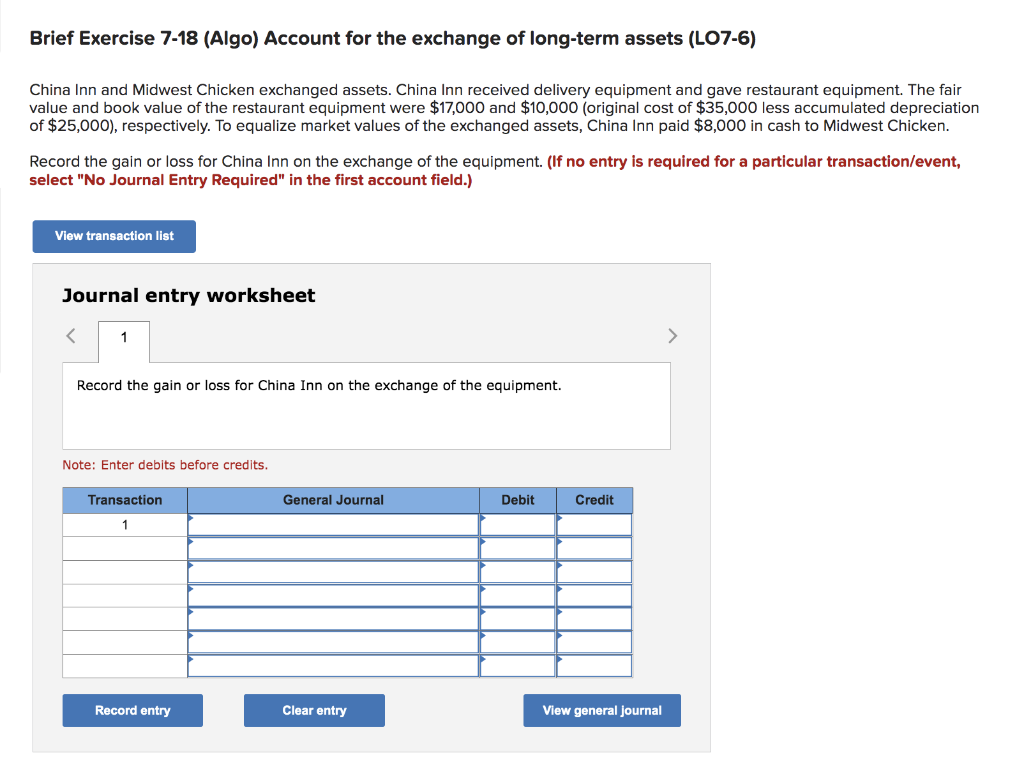This screenshot has width=1024, height=783.
Task: Click the View transaction list button
Action: click(x=113, y=236)
